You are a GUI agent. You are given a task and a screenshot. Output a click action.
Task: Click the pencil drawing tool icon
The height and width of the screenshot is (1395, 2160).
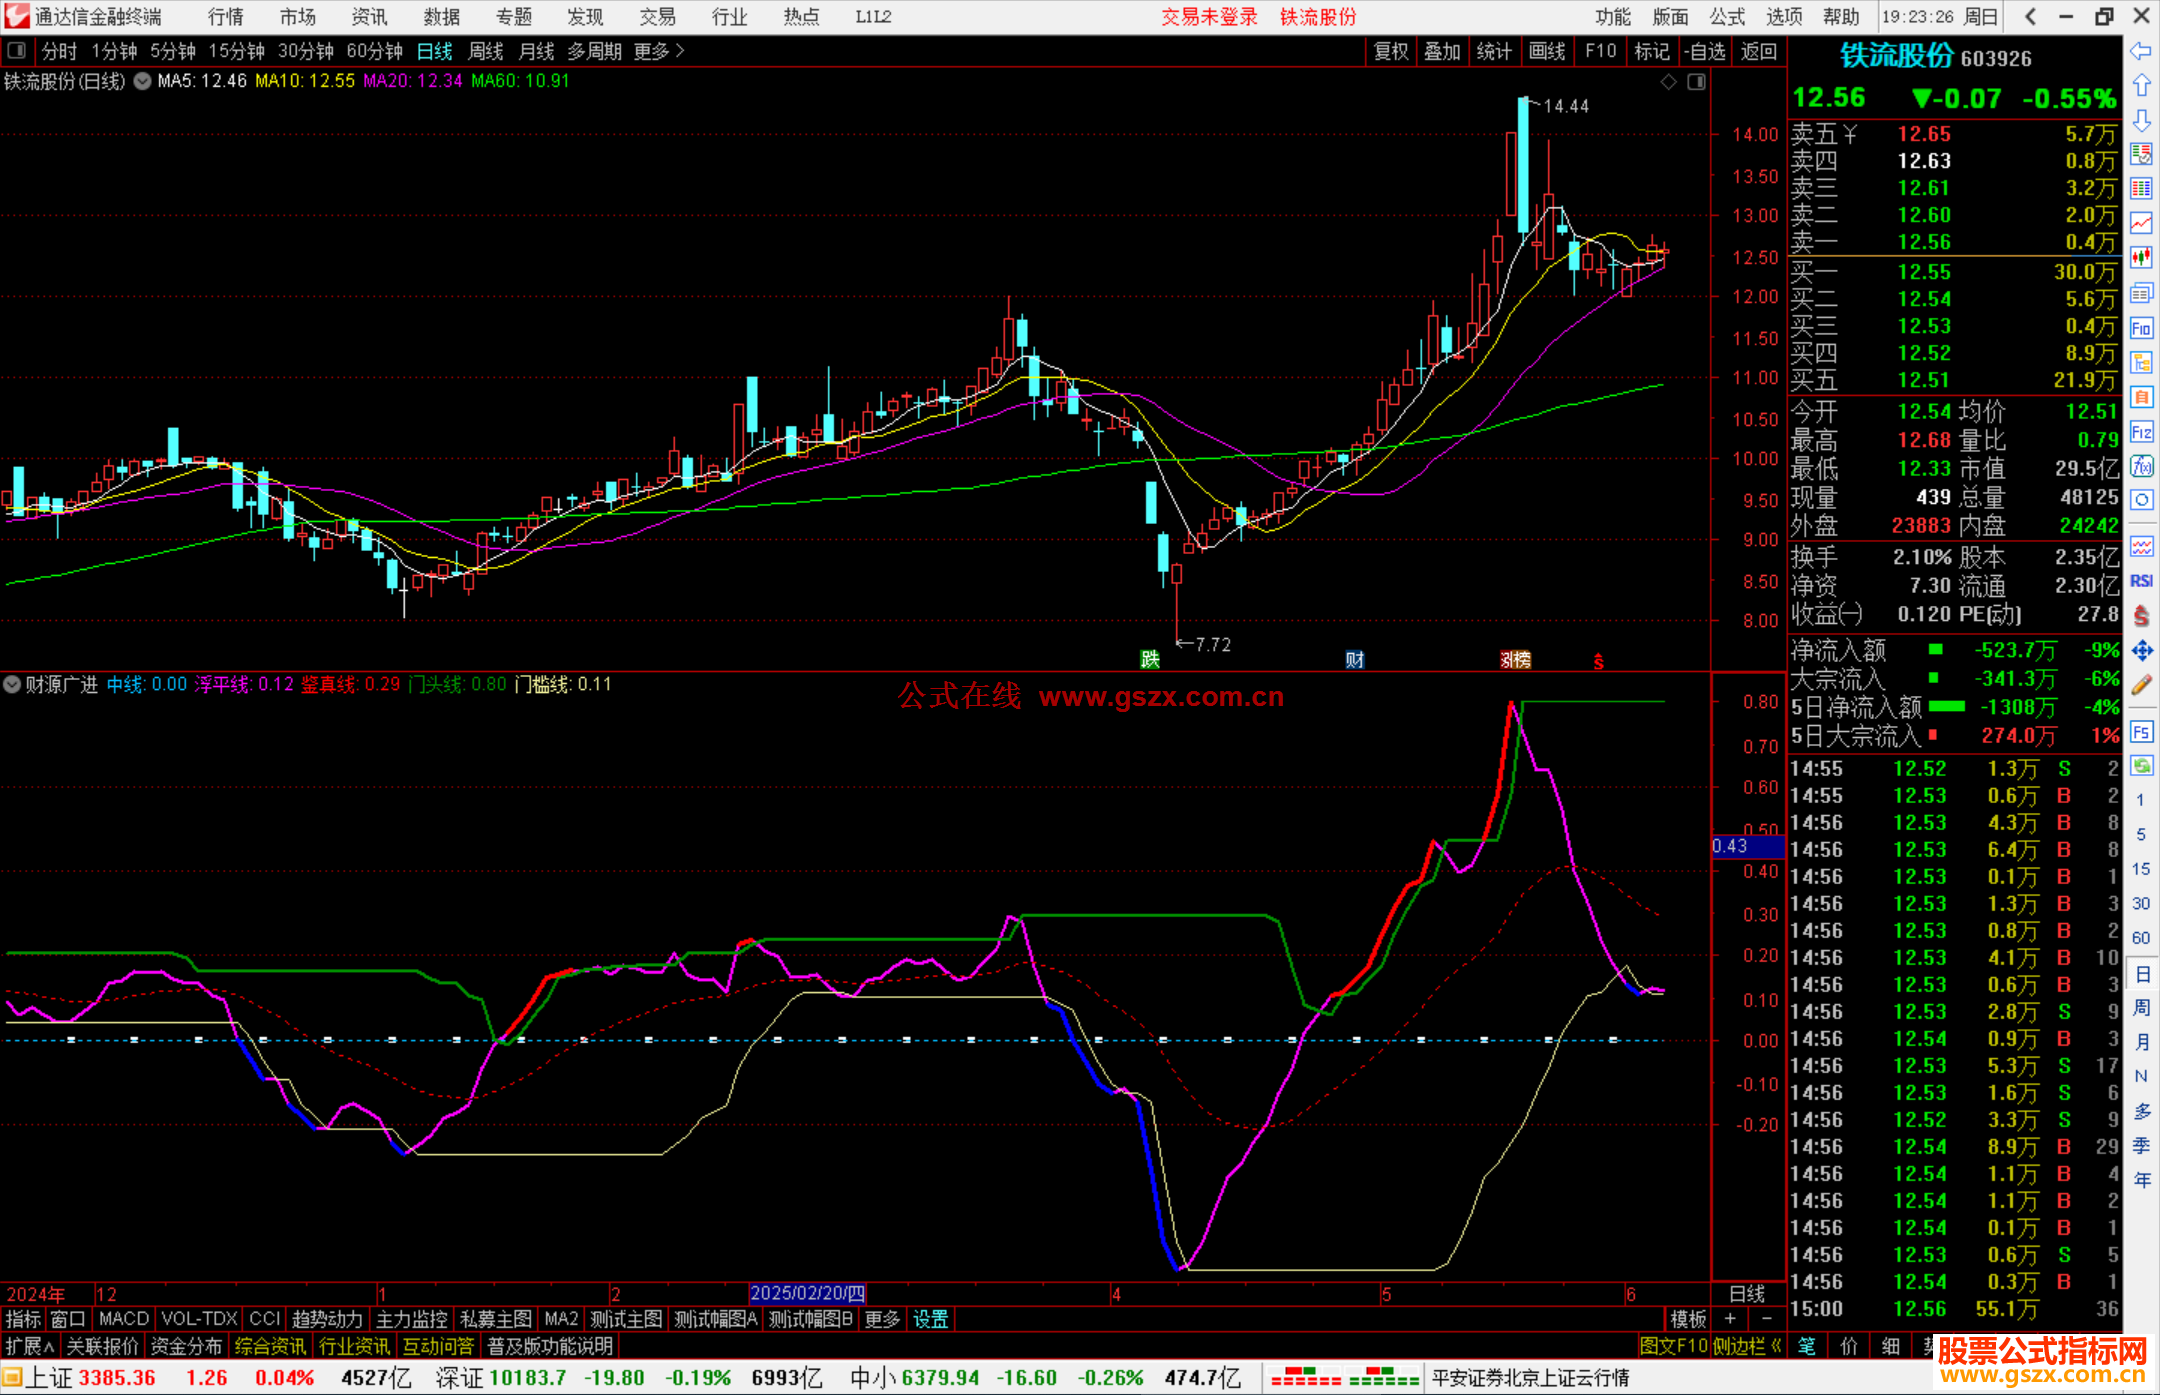click(x=2141, y=685)
